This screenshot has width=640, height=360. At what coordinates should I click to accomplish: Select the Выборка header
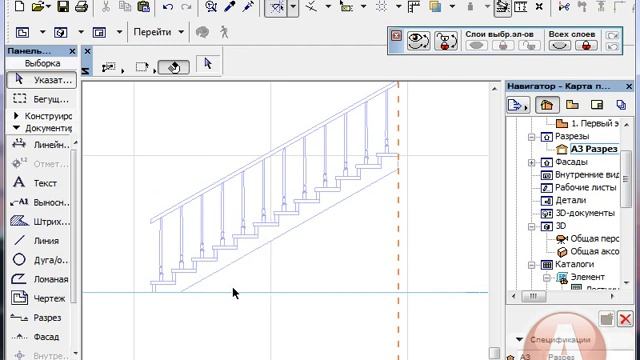(x=42, y=63)
